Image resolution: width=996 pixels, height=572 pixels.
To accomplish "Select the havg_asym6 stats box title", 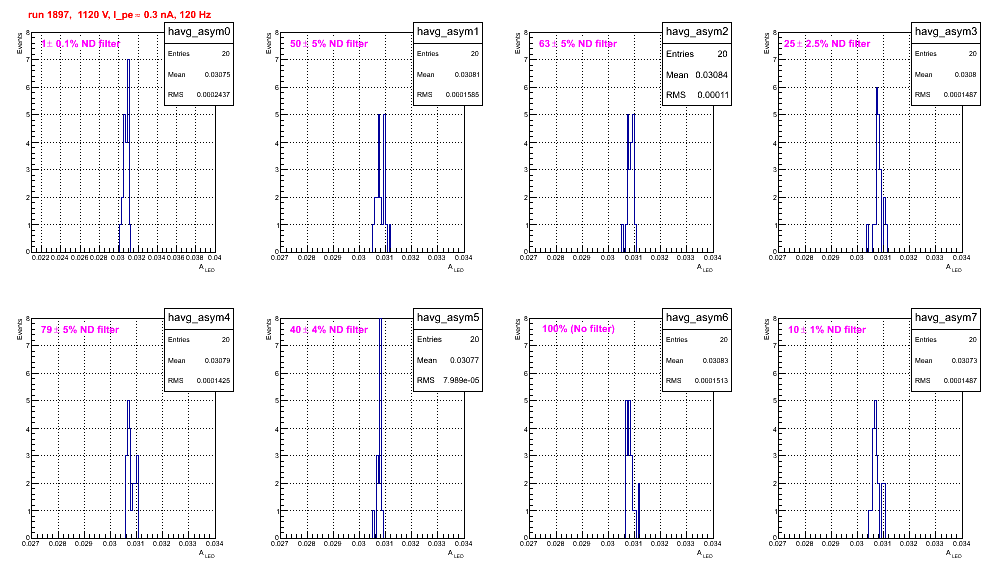I will coord(697,318).
